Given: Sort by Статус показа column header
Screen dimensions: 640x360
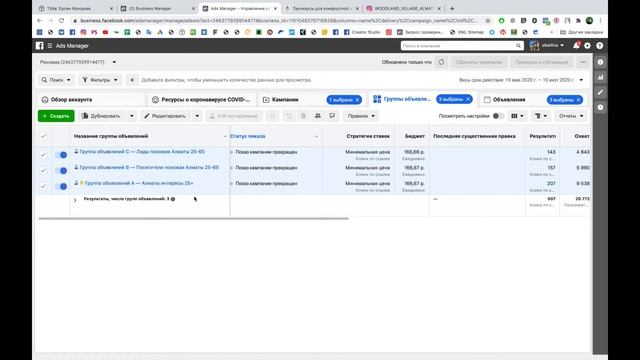Looking at the screenshot, I should click(x=248, y=136).
